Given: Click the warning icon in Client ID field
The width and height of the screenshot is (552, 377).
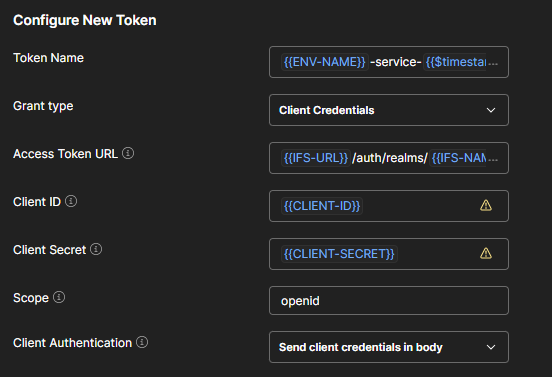Looking at the screenshot, I should (x=486, y=205).
